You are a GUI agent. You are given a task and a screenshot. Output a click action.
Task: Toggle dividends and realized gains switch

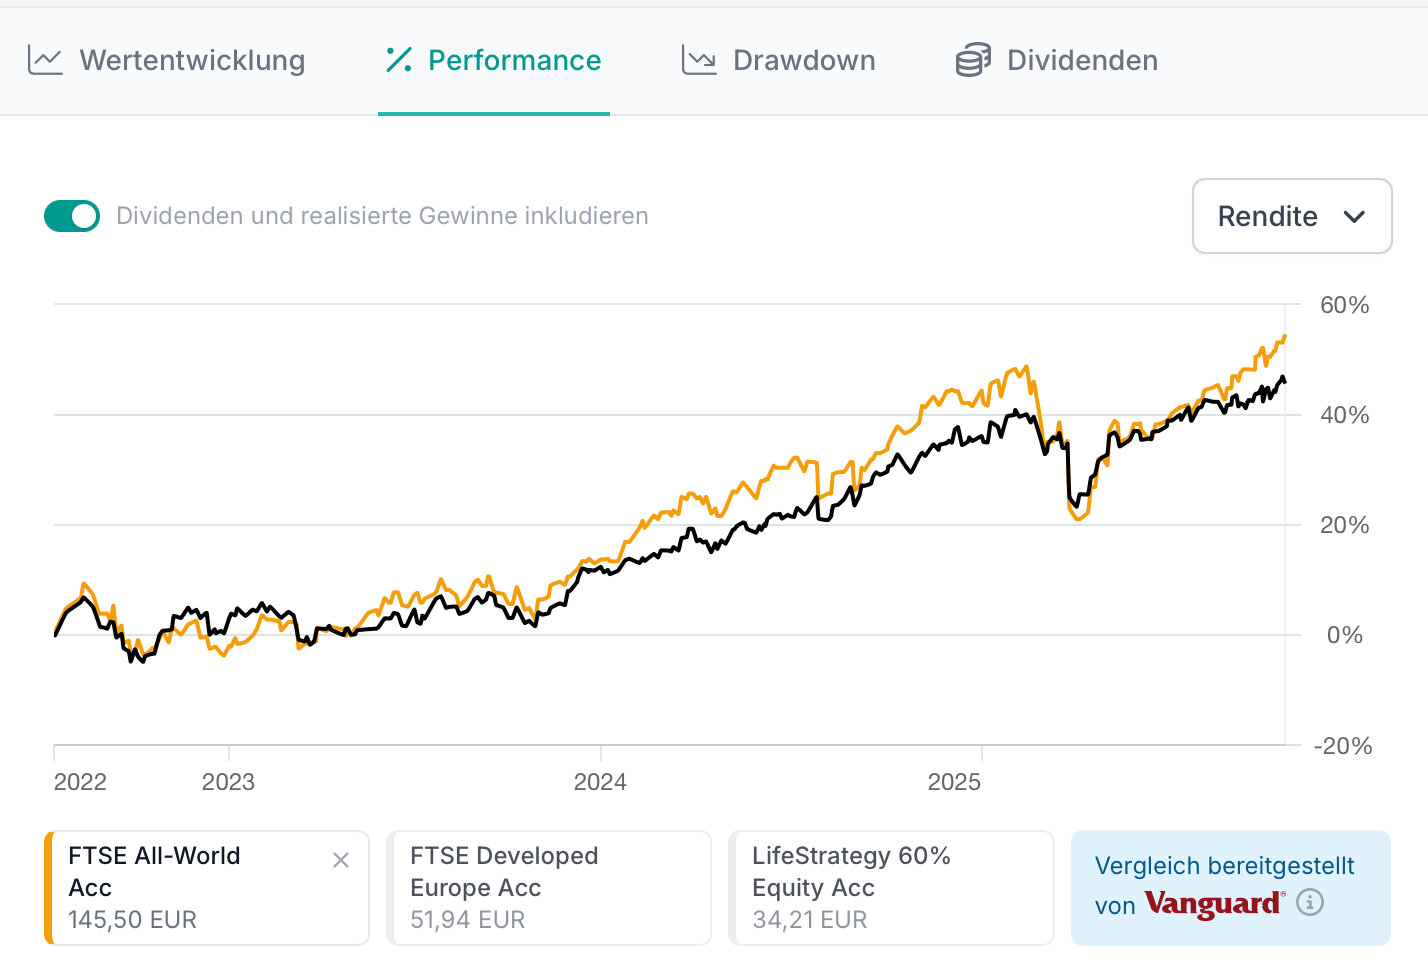(x=72, y=216)
